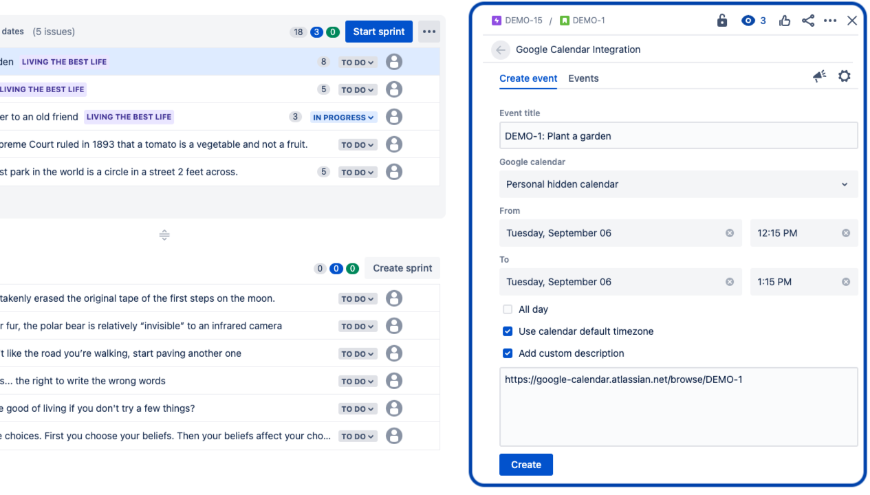Click the thumbs up vote icon
Viewport: 870px width, 495px height.
coord(785,20)
